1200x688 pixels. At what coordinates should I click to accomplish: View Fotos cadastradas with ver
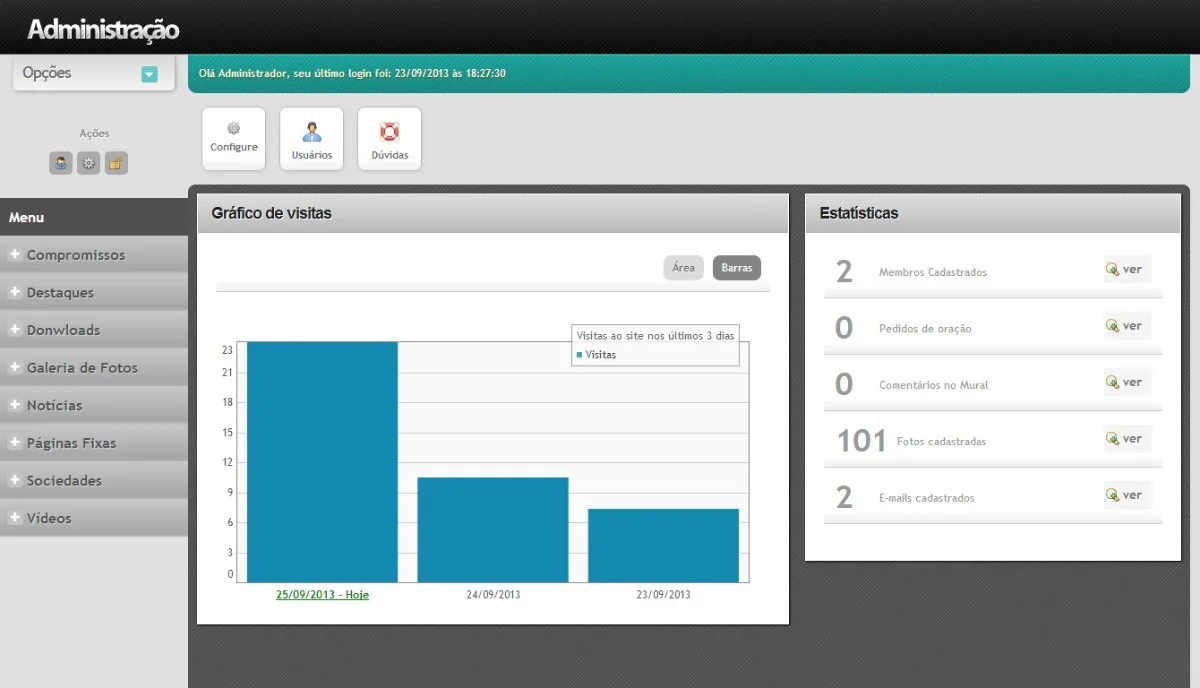pos(1127,438)
